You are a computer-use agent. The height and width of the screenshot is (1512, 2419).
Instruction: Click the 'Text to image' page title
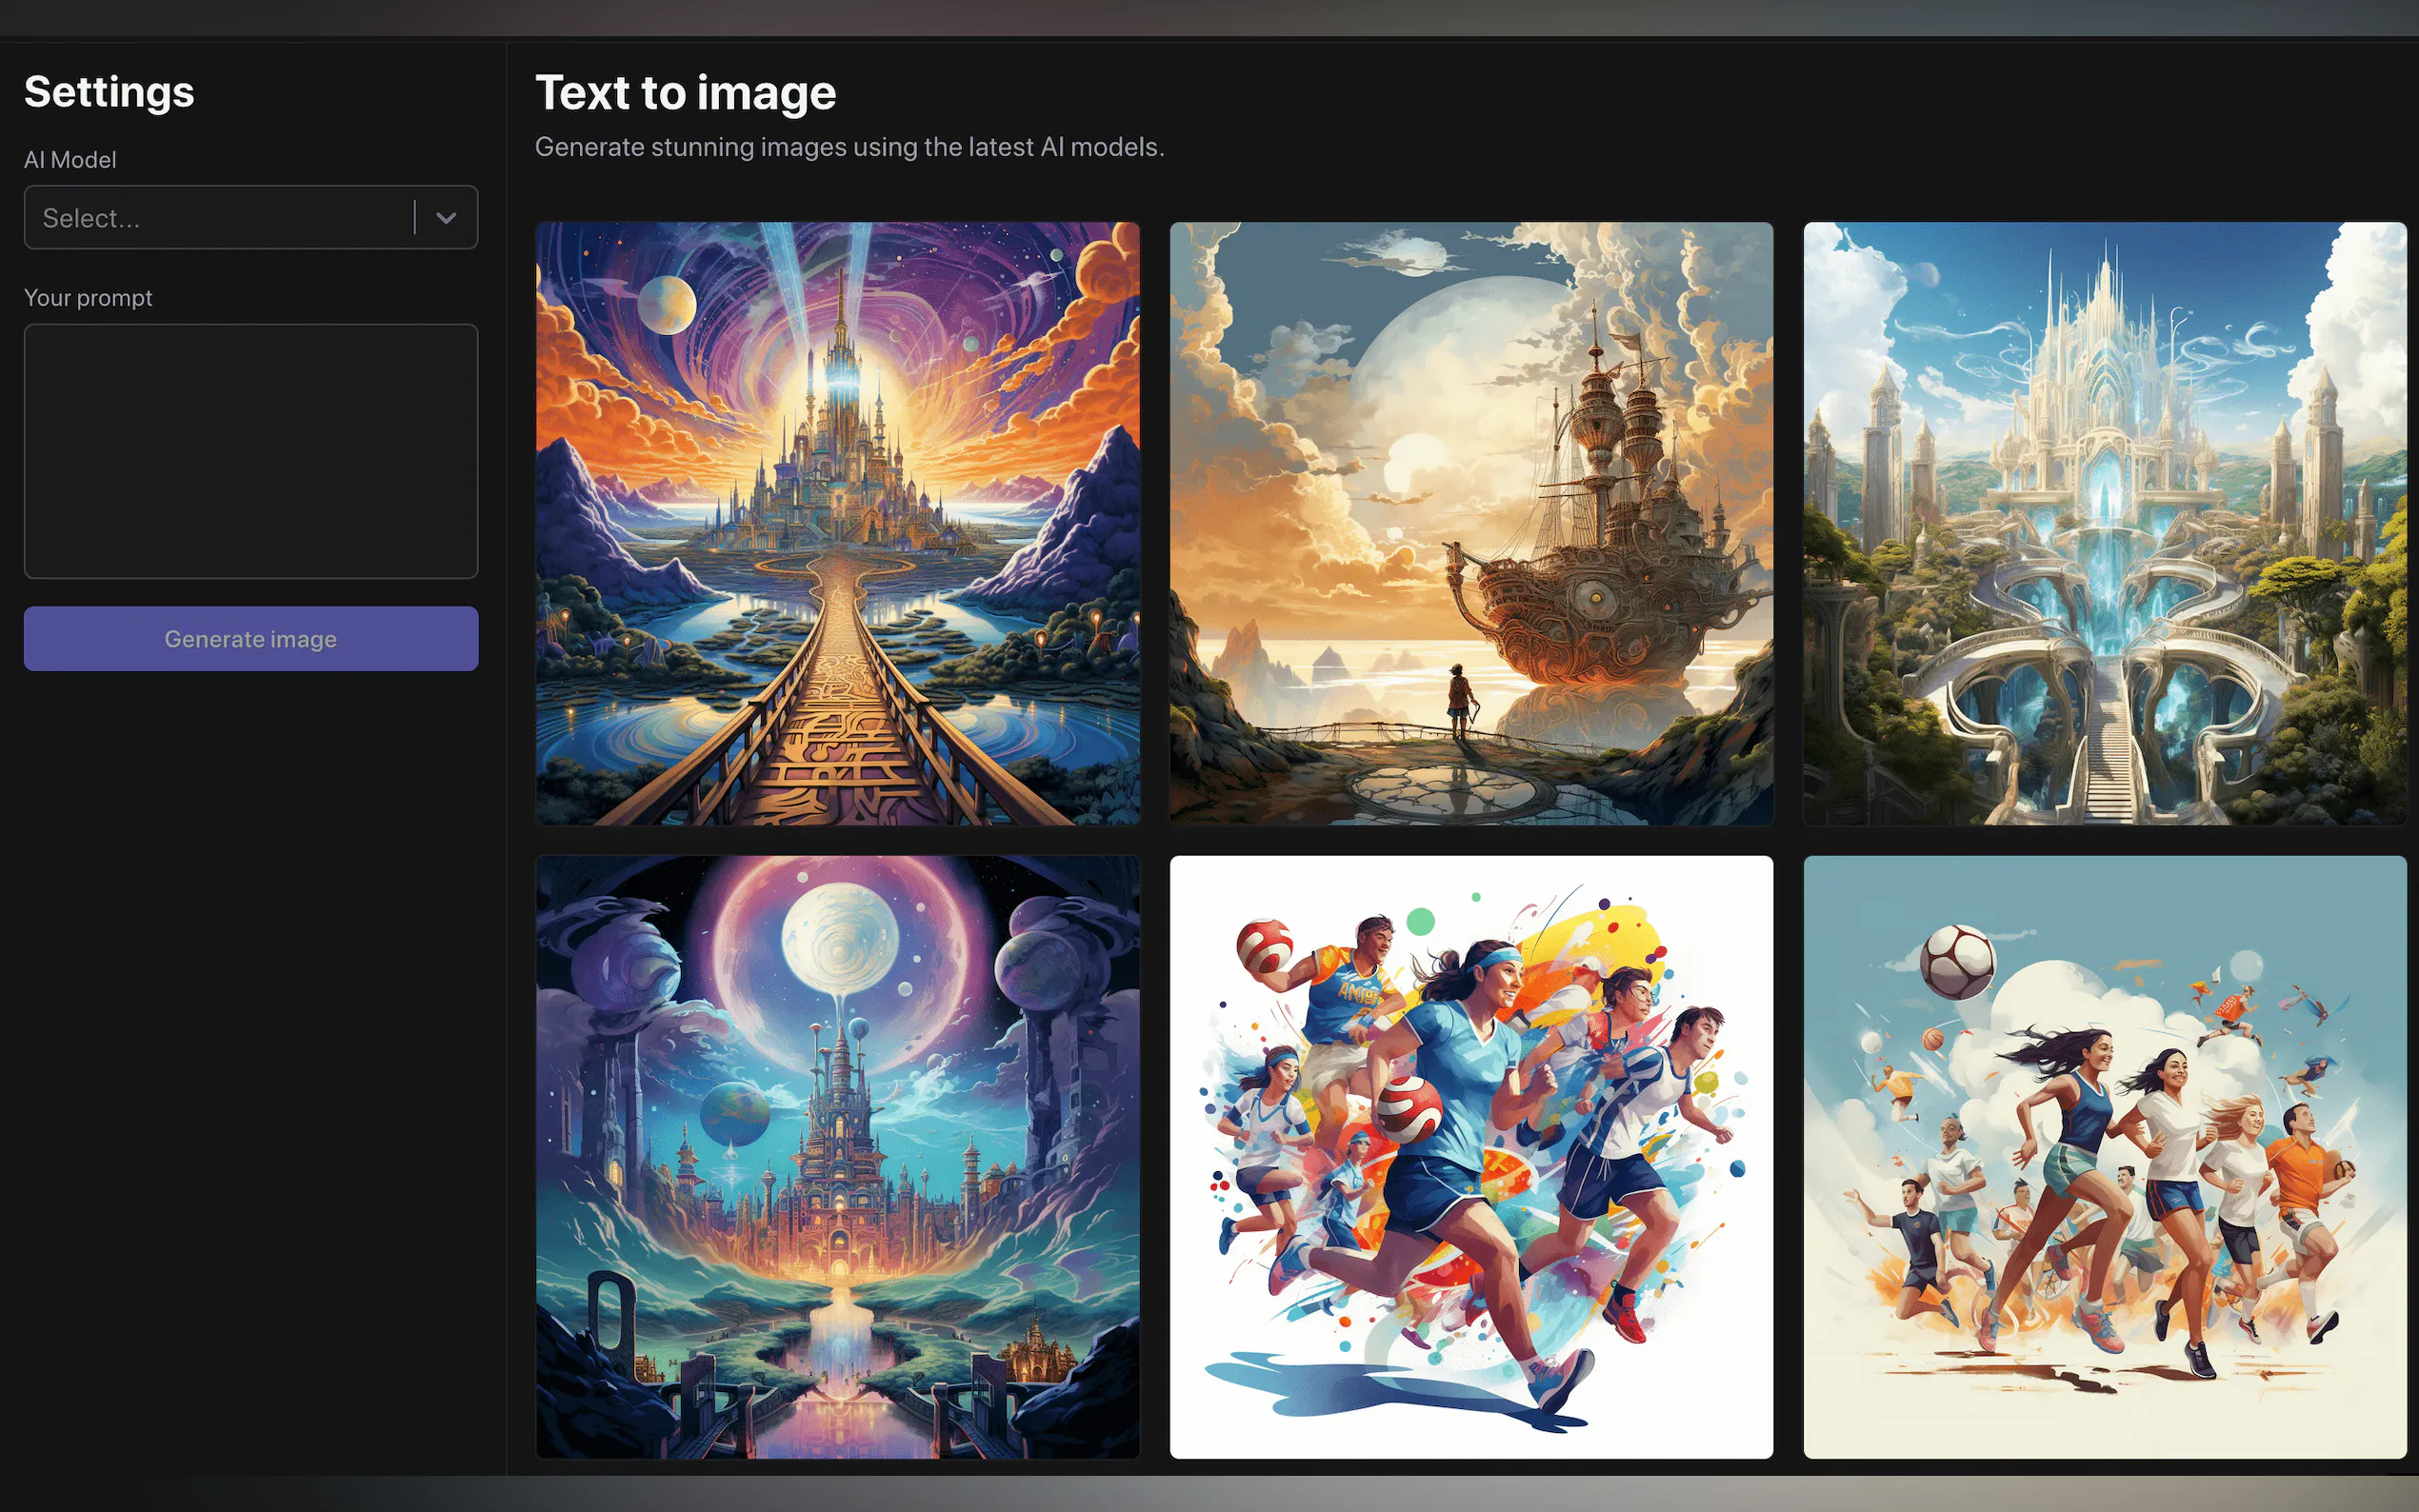[x=685, y=93]
